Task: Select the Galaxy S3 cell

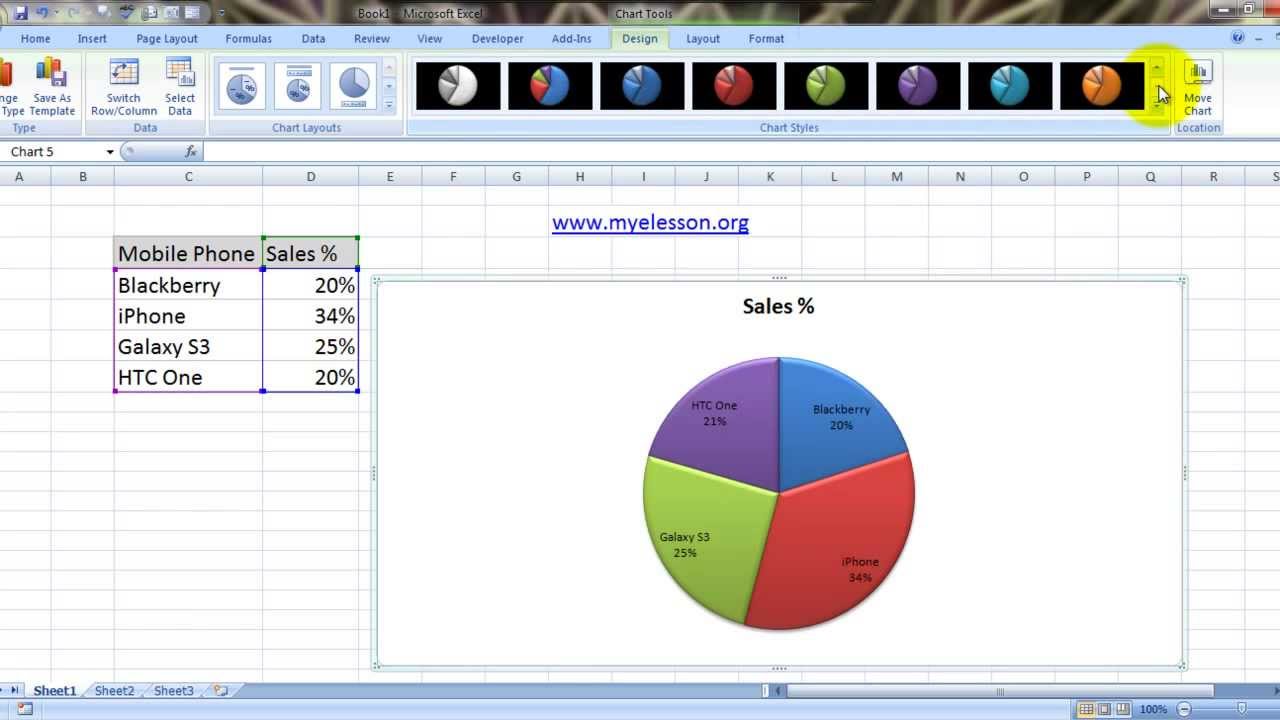Action: pos(188,346)
